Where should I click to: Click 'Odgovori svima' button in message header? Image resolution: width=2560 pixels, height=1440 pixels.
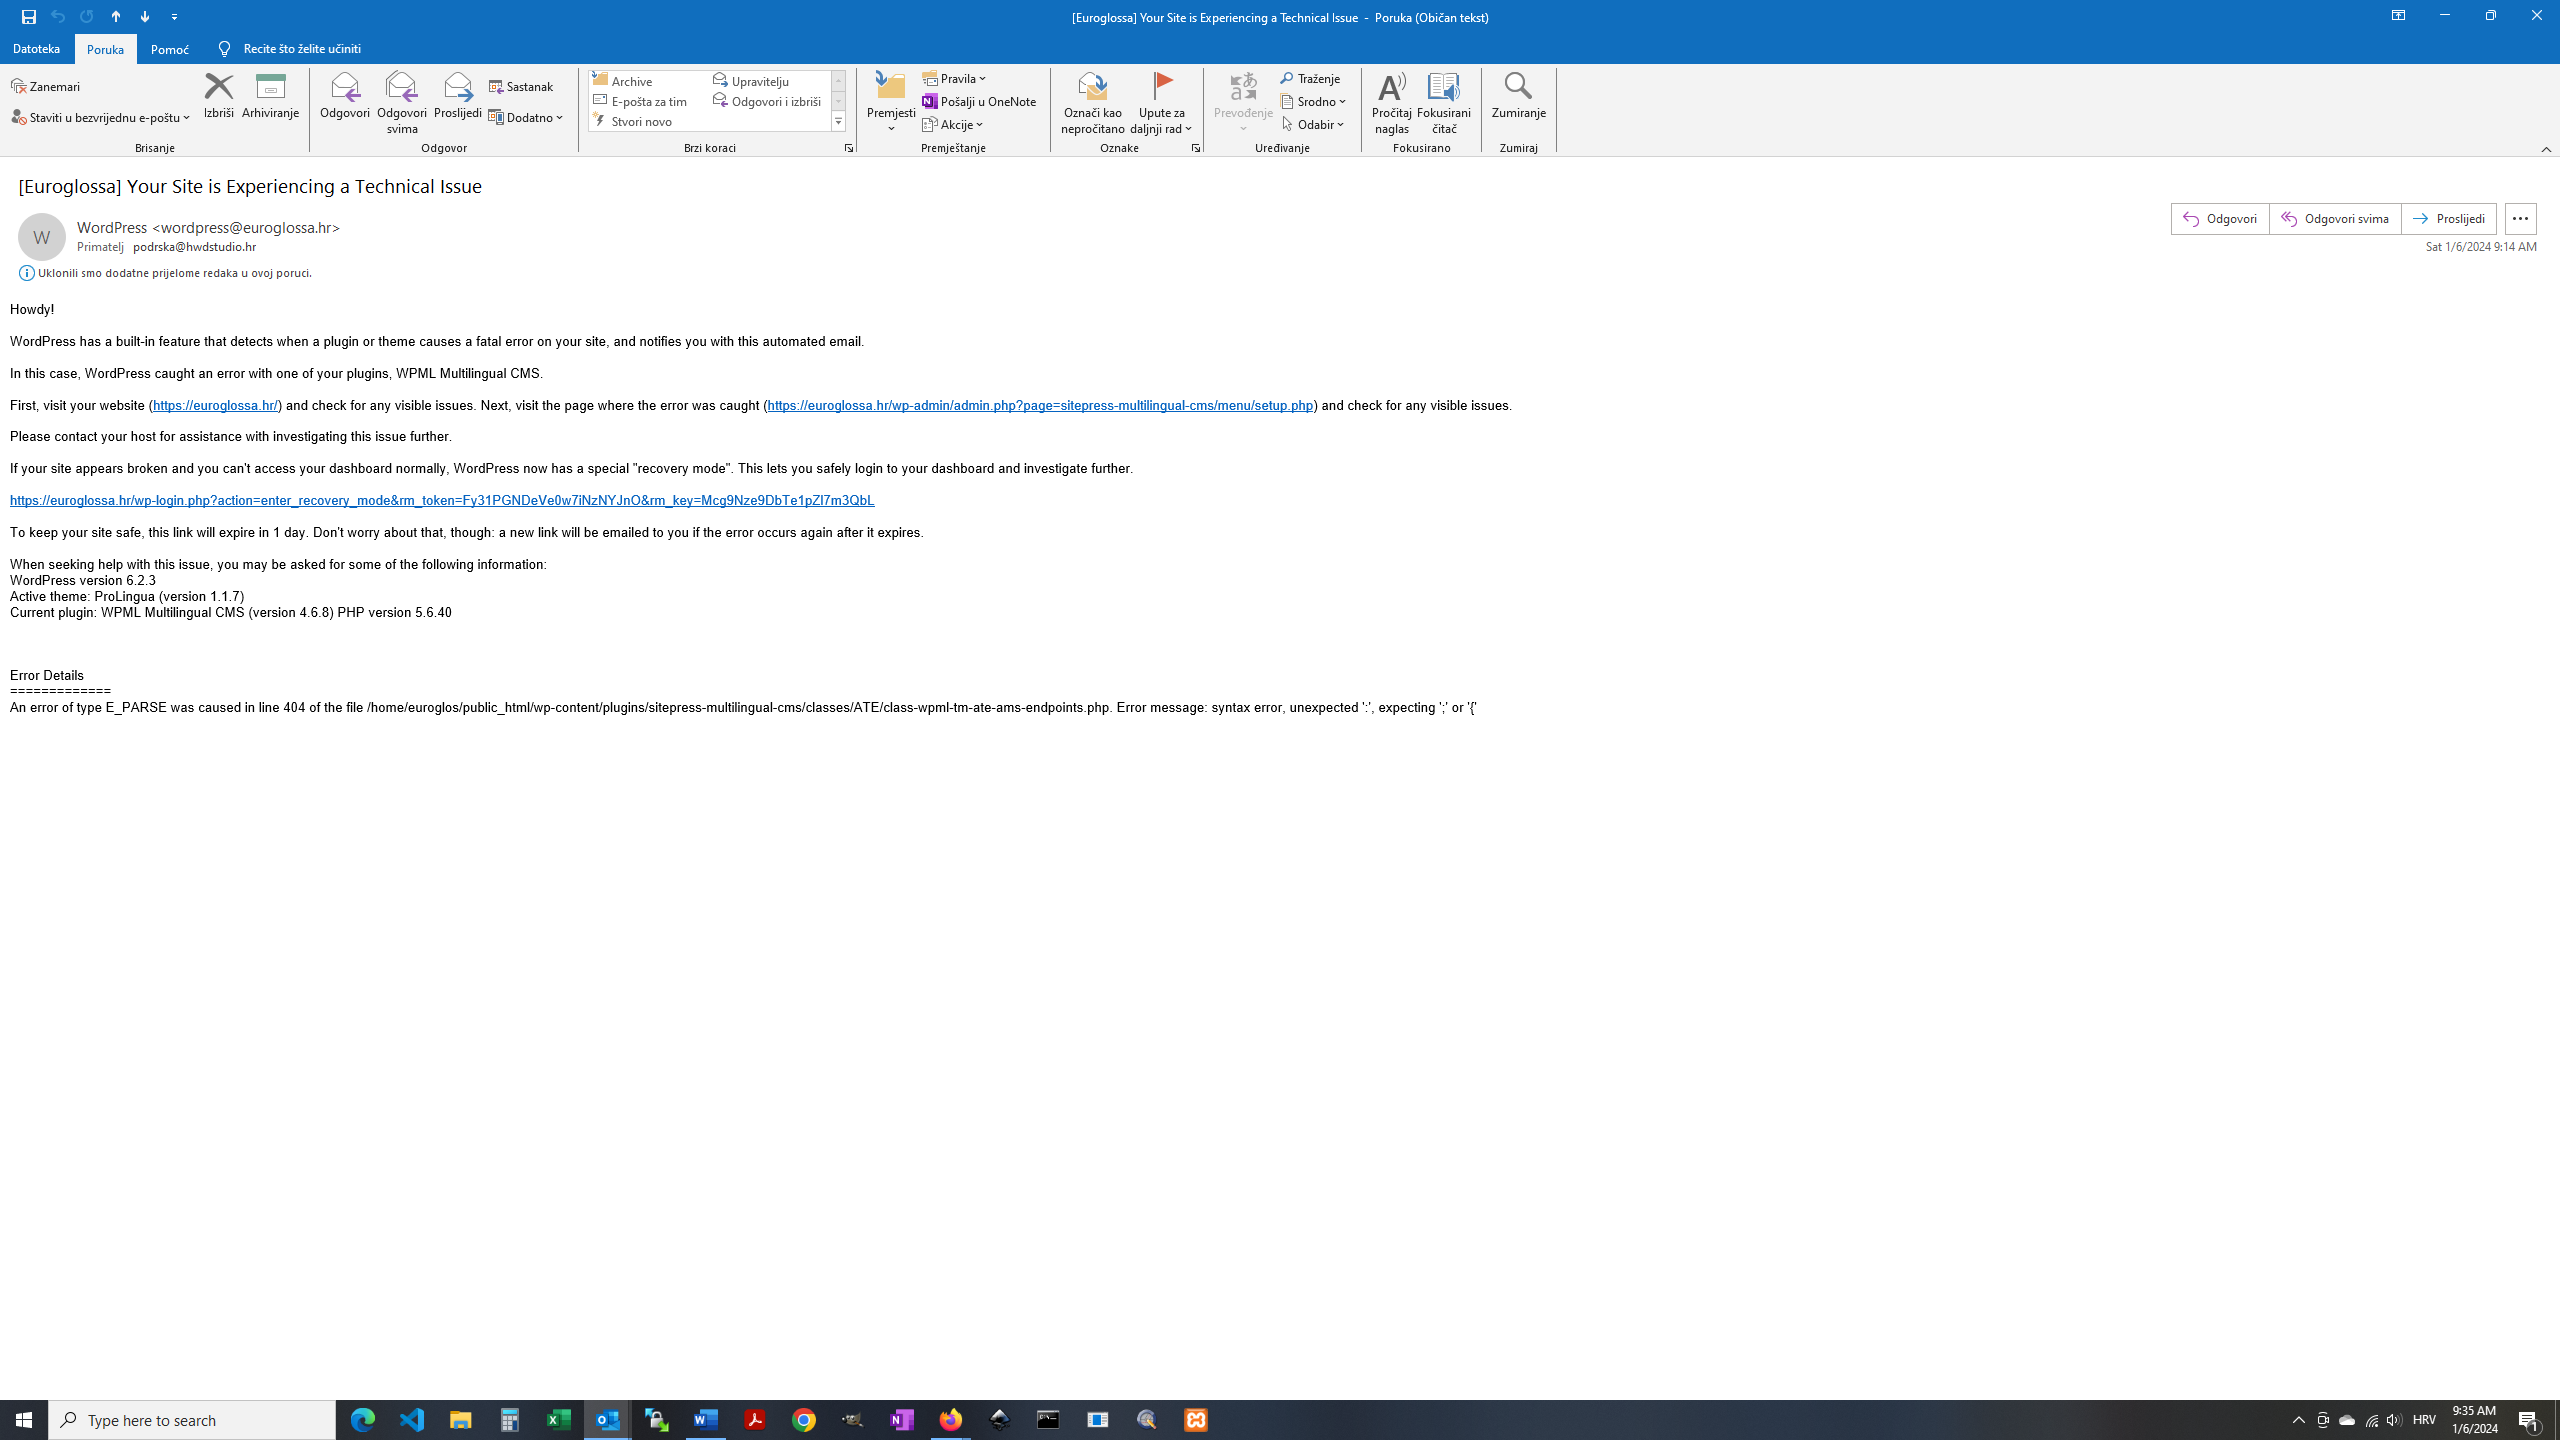(2334, 218)
